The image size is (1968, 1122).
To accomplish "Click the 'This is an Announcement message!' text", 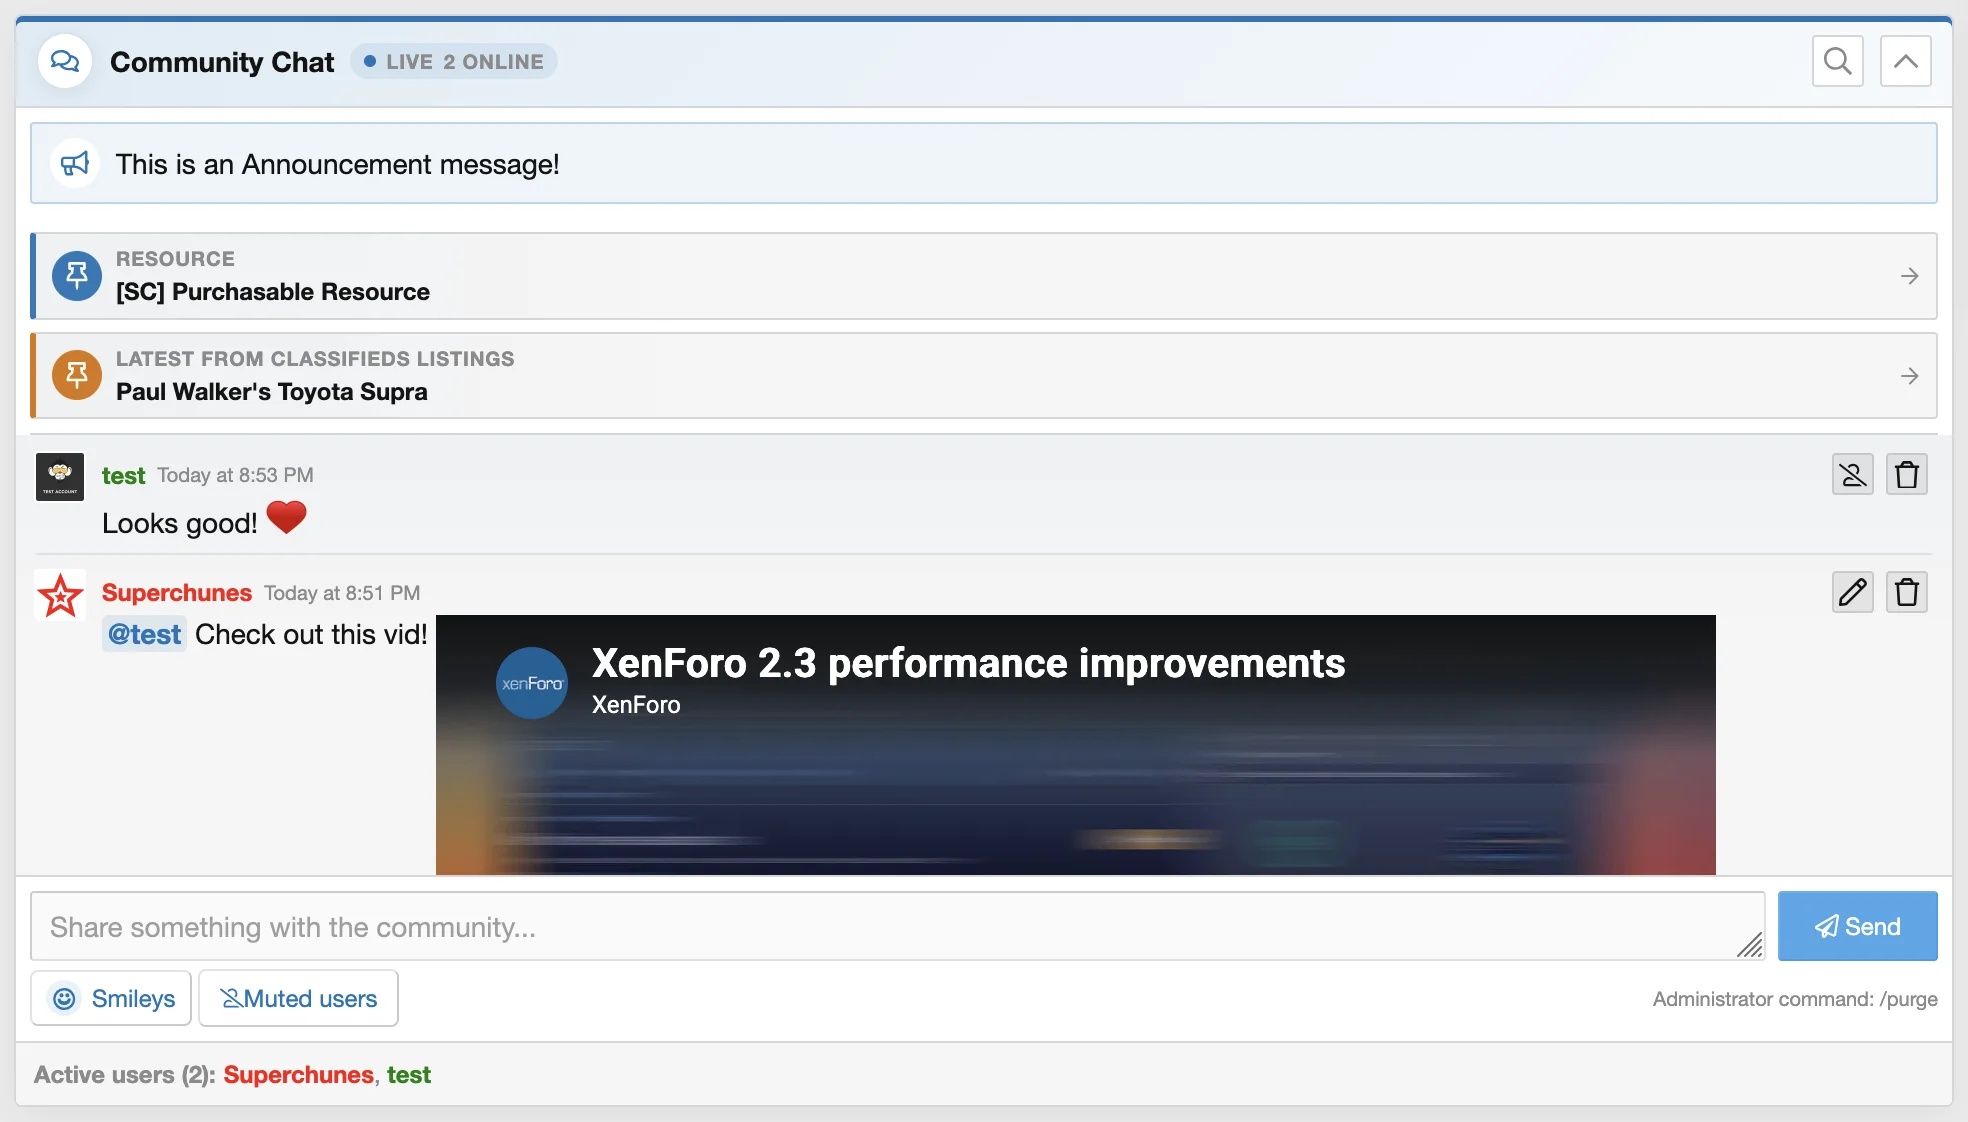I will [x=337, y=164].
